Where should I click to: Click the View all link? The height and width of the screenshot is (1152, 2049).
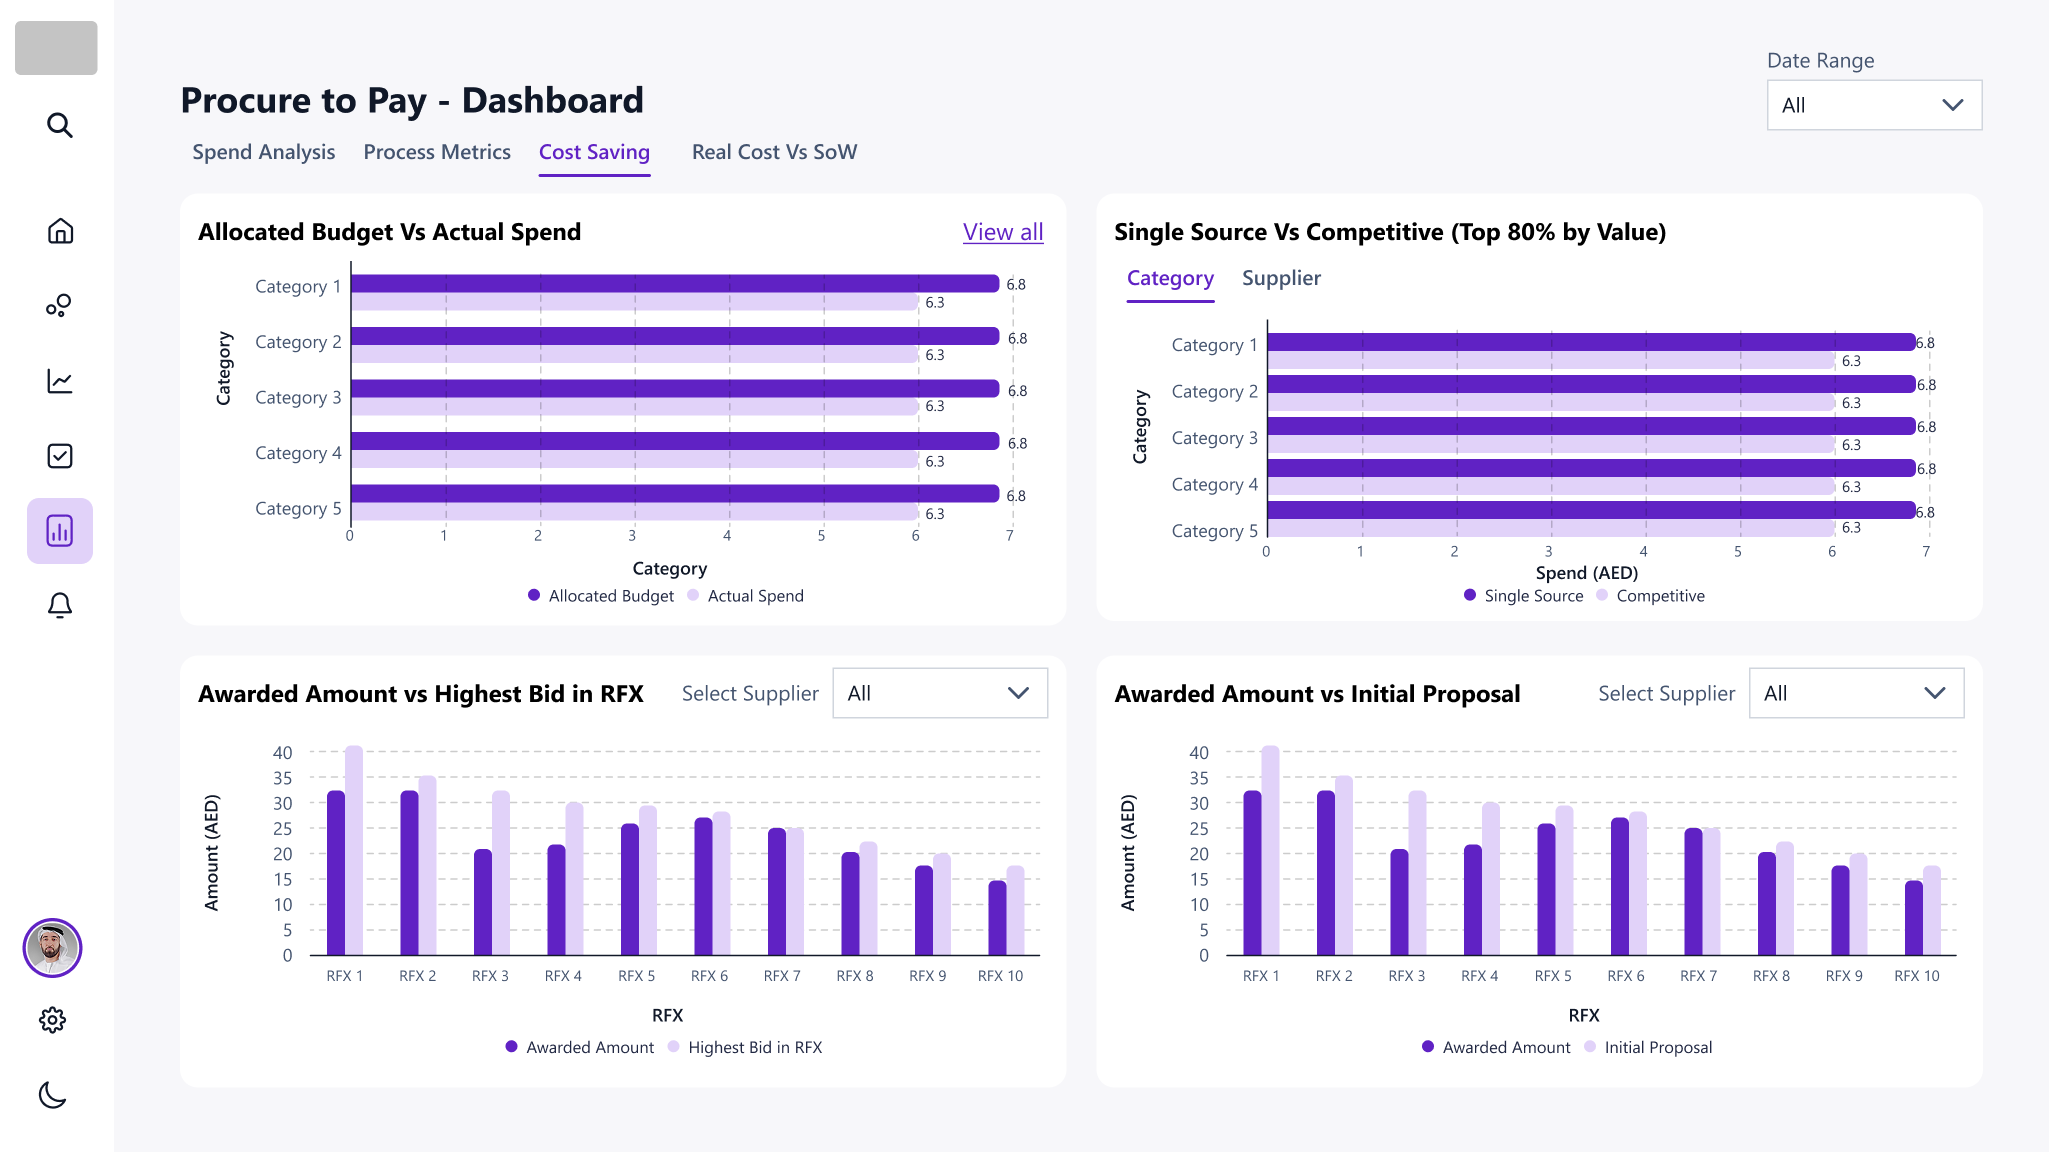1003,232
